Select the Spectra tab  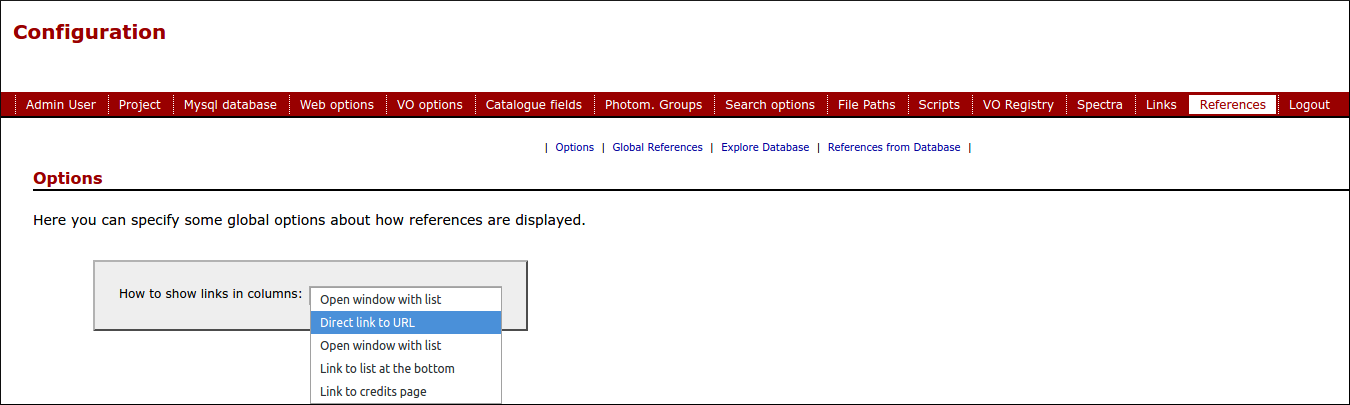1100,104
